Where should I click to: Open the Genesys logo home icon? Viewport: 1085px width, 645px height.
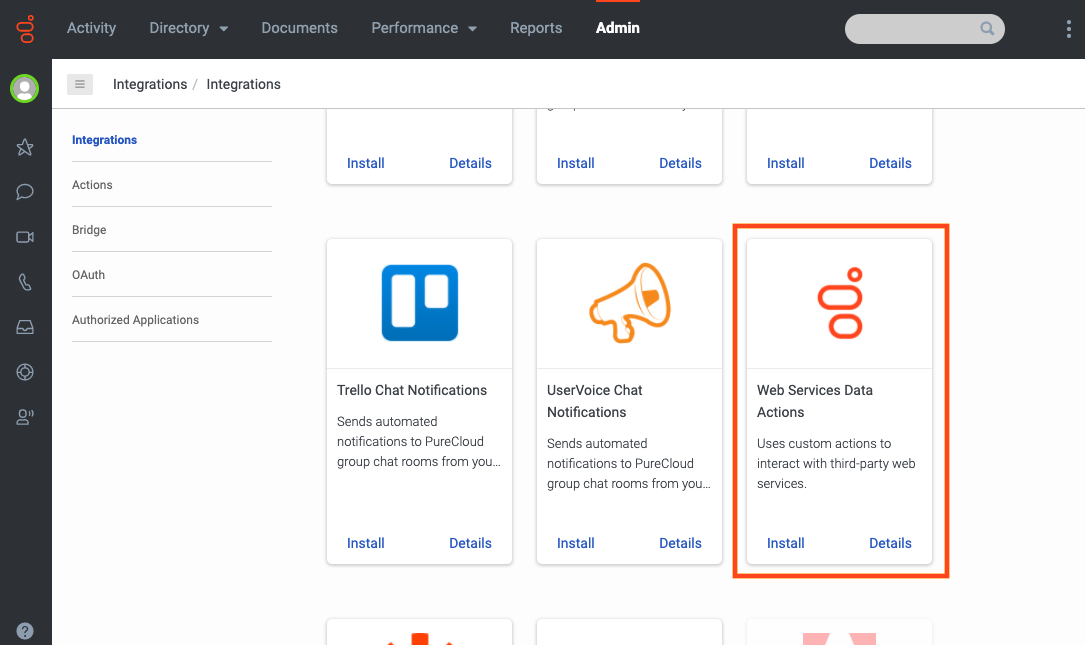(25, 28)
